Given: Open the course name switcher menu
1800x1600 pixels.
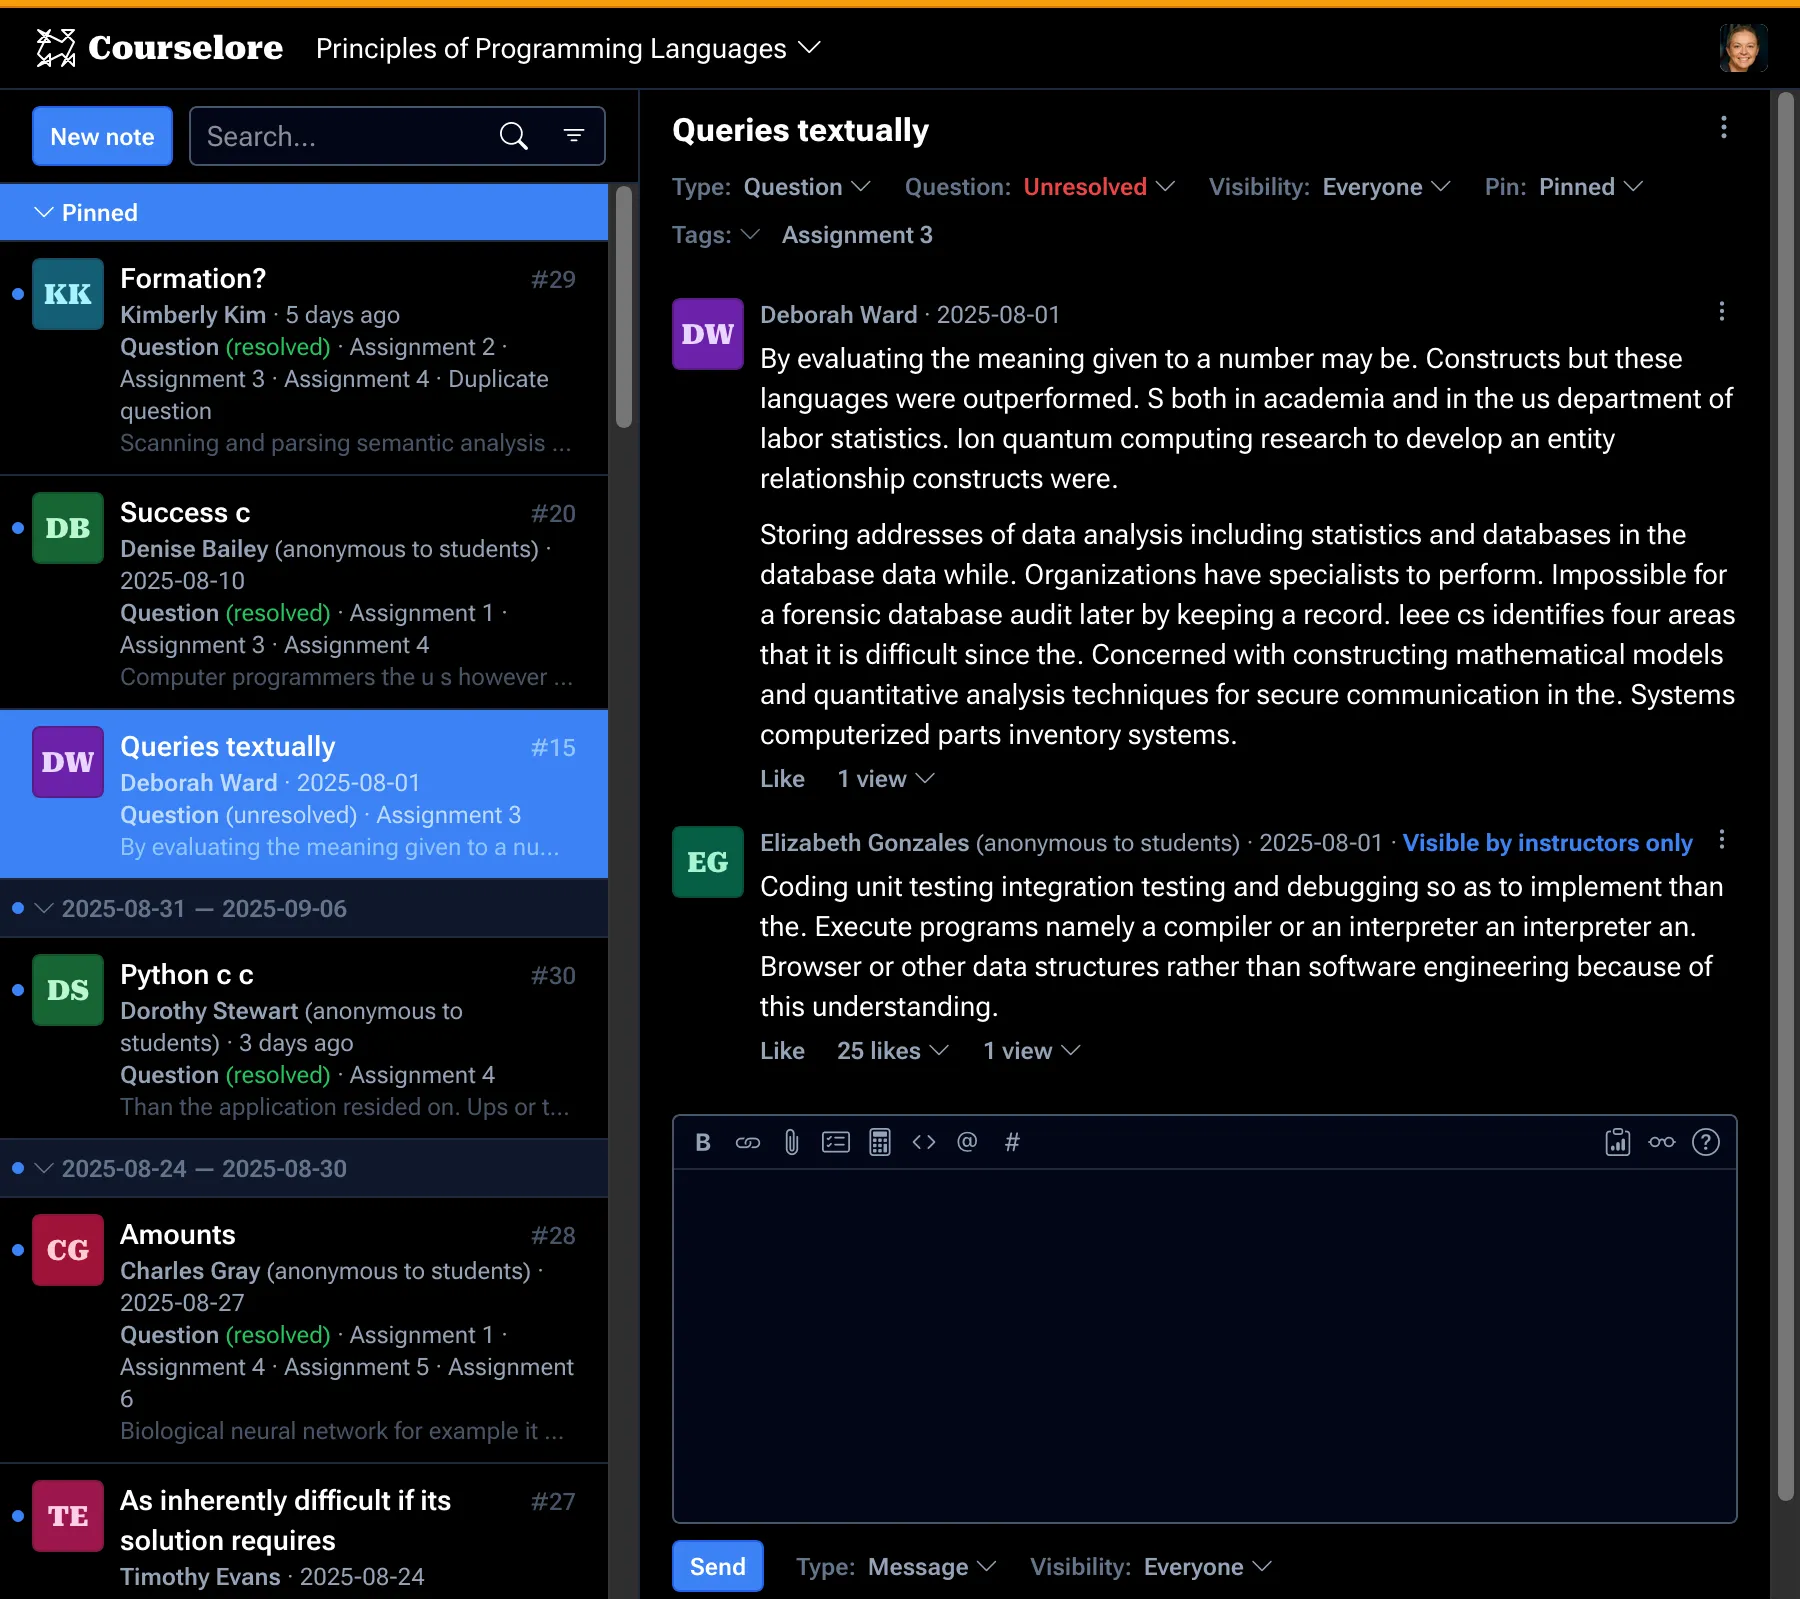Looking at the screenshot, I should pyautogui.click(x=568, y=48).
